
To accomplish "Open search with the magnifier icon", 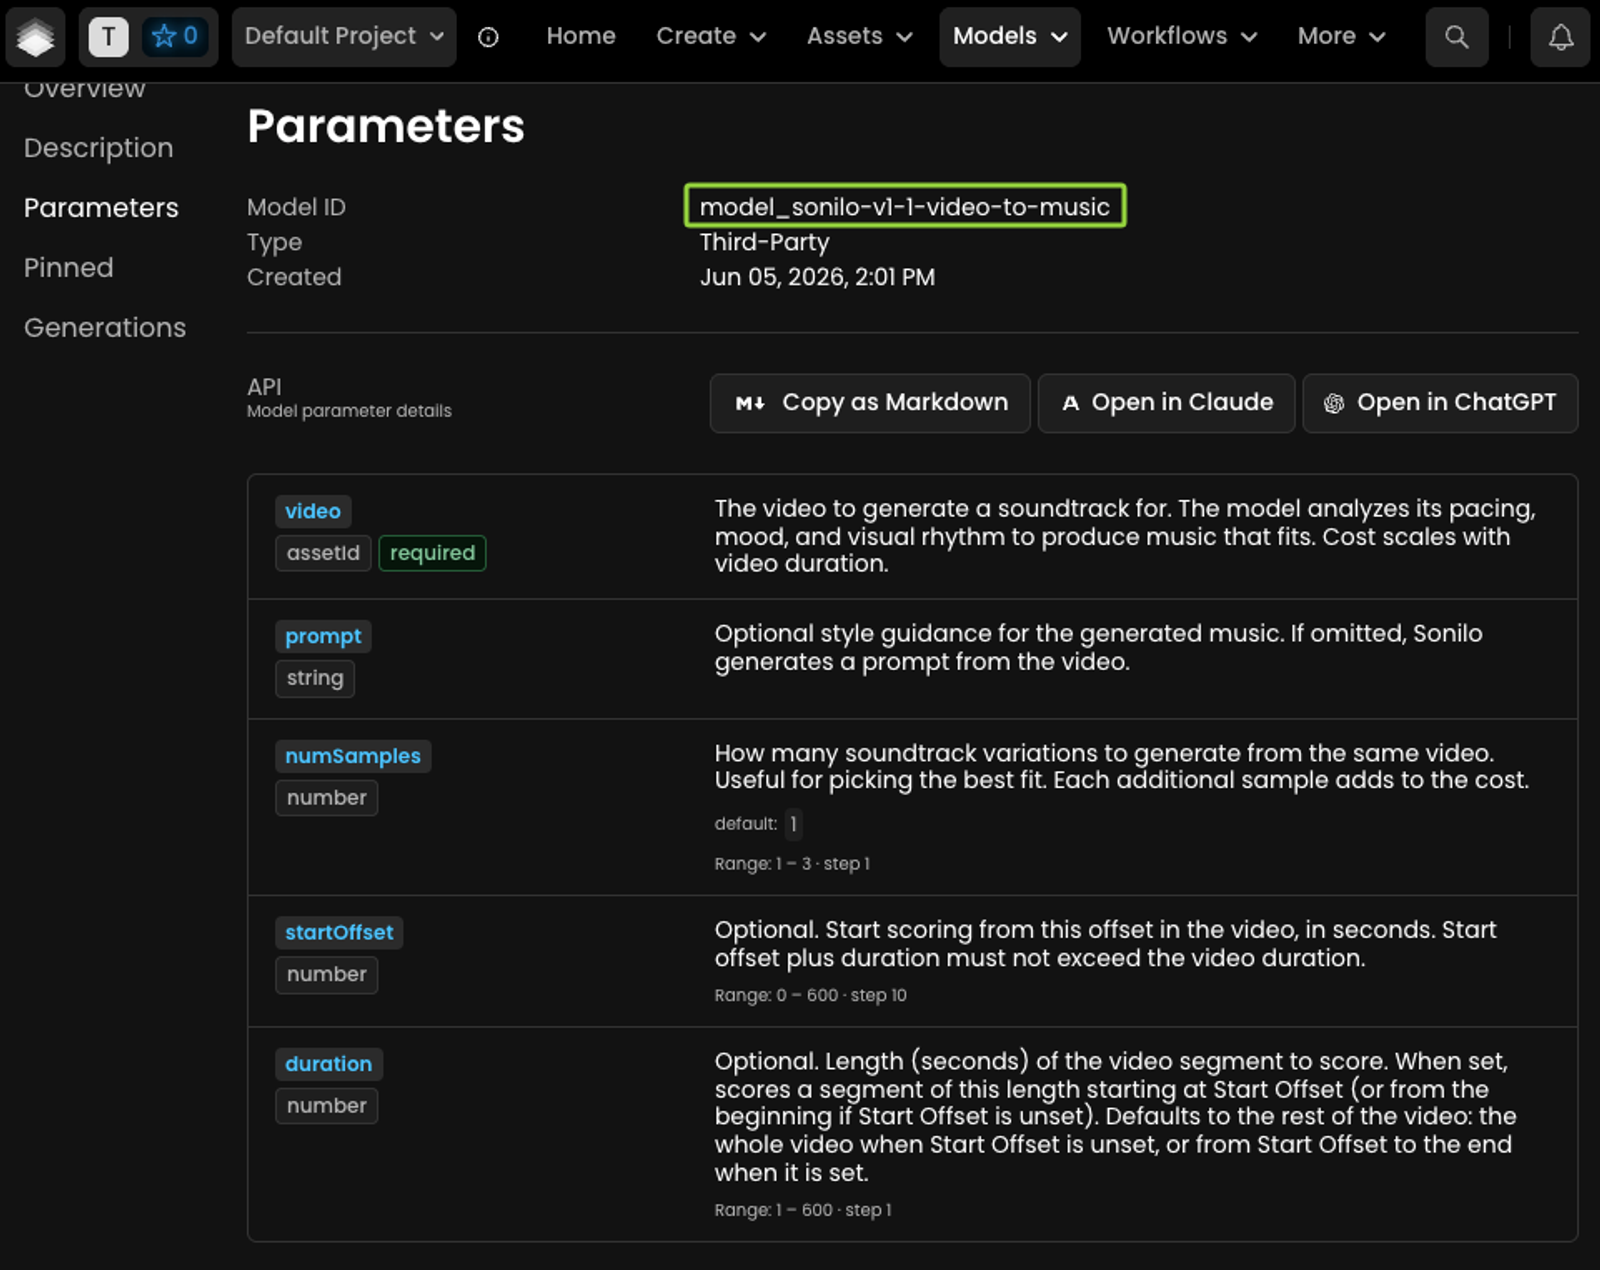I will pyautogui.click(x=1457, y=37).
